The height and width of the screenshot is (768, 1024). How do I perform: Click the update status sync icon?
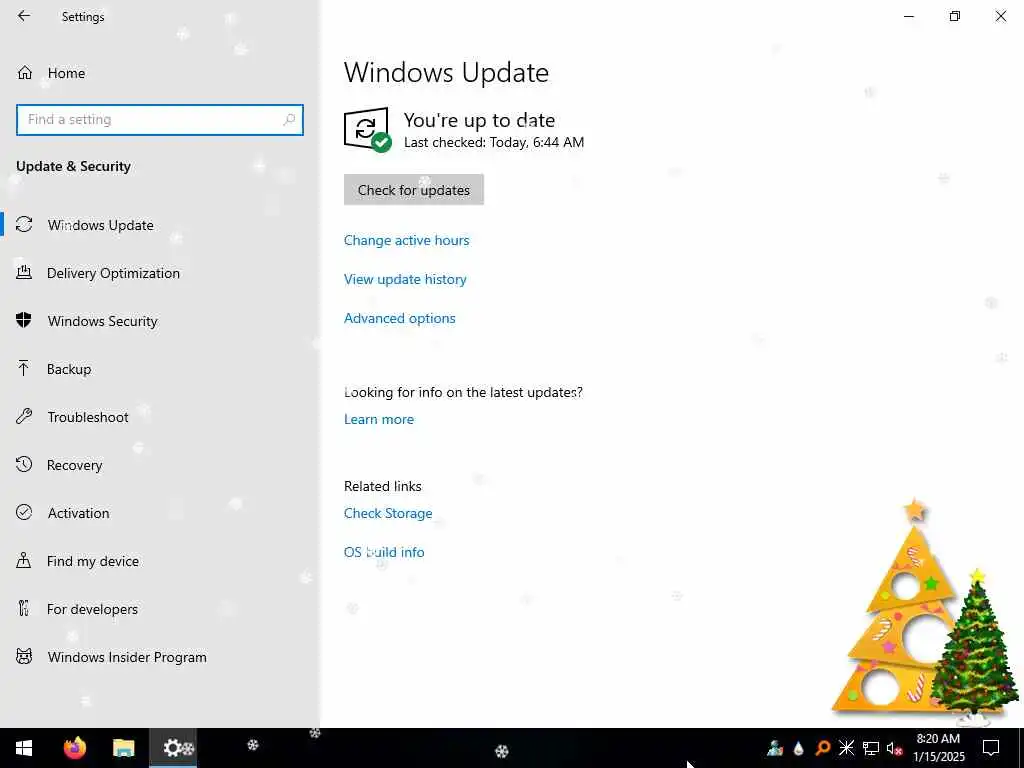pos(368,129)
